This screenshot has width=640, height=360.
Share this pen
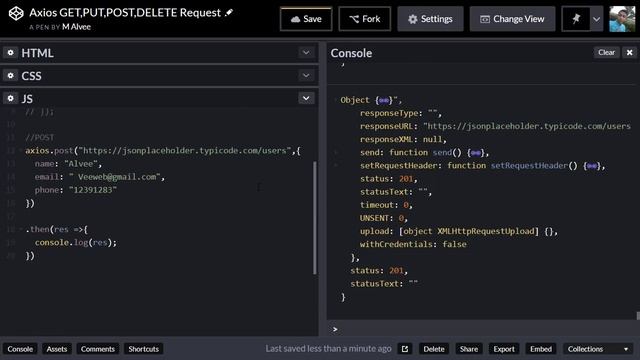click(469, 349)
